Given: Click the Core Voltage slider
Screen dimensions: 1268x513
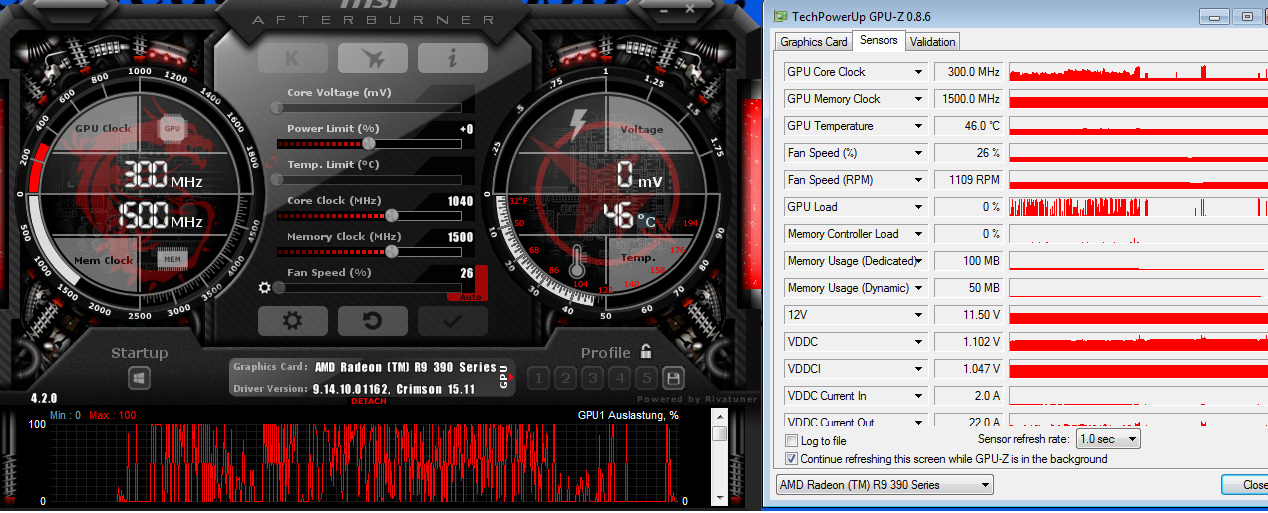Looking at the screenshot, I should coord(369,107).
